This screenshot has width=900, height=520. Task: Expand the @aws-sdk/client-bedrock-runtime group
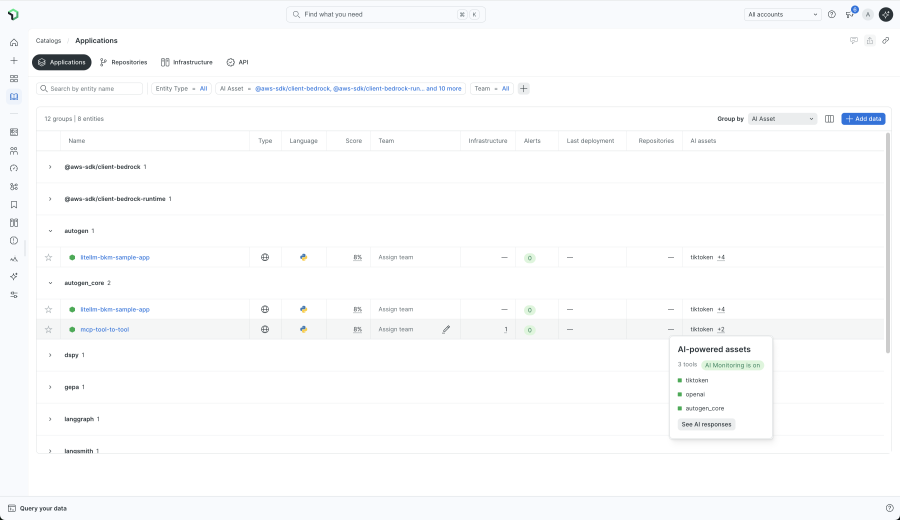tap(50, 199)
